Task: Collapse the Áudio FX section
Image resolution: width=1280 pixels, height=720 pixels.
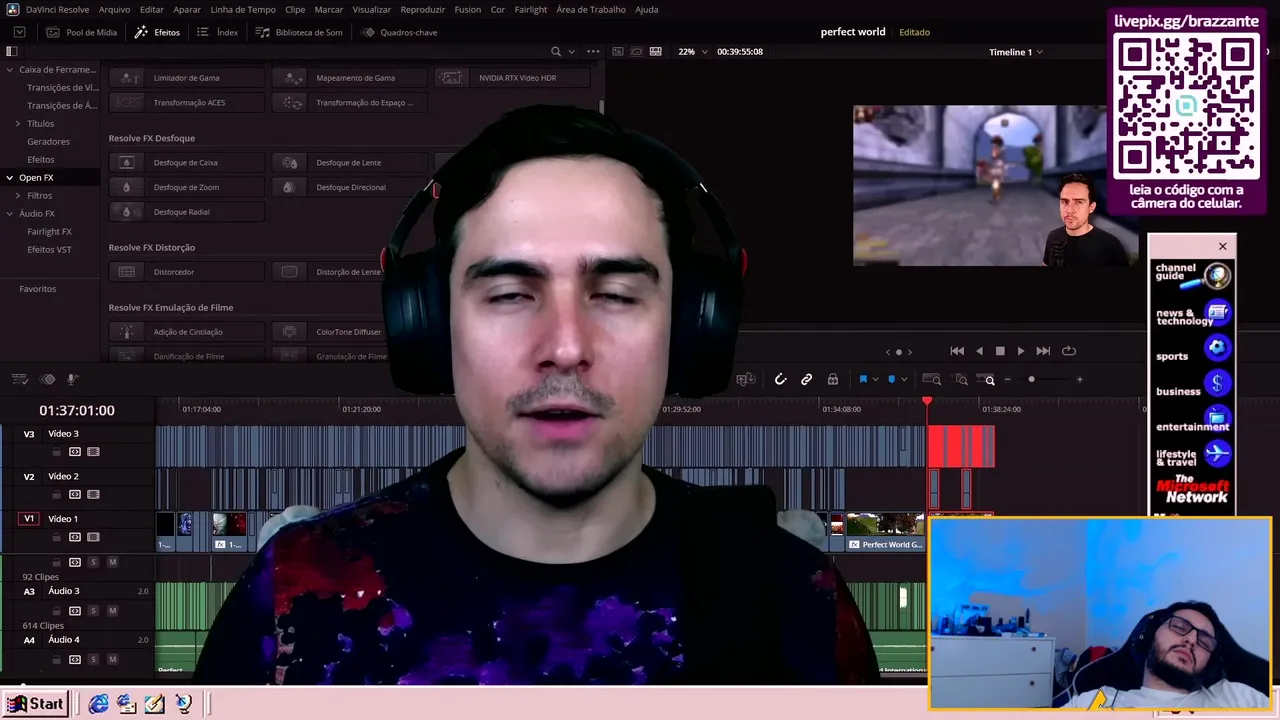Action: click(9, 213)
